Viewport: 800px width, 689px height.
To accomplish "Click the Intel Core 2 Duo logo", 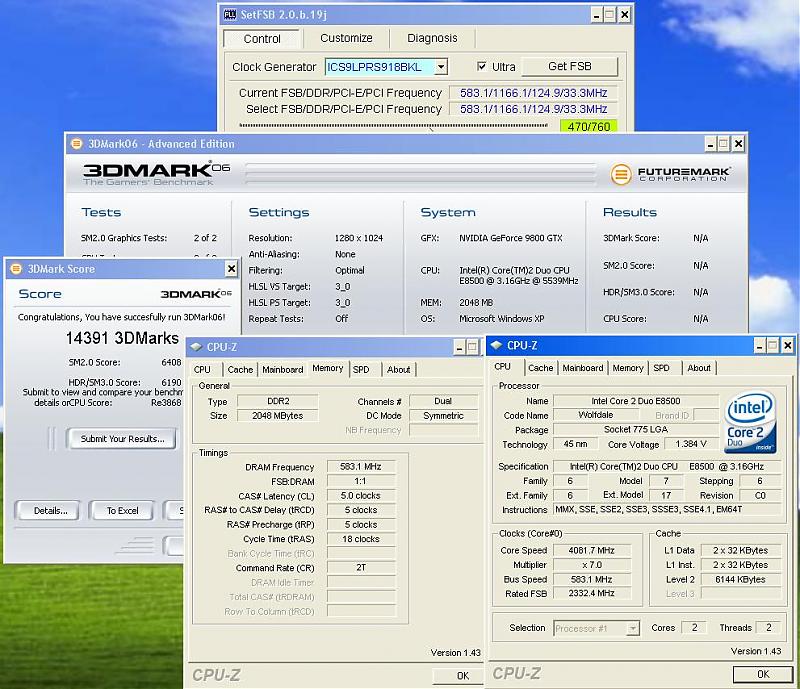I will click(751, 423).
